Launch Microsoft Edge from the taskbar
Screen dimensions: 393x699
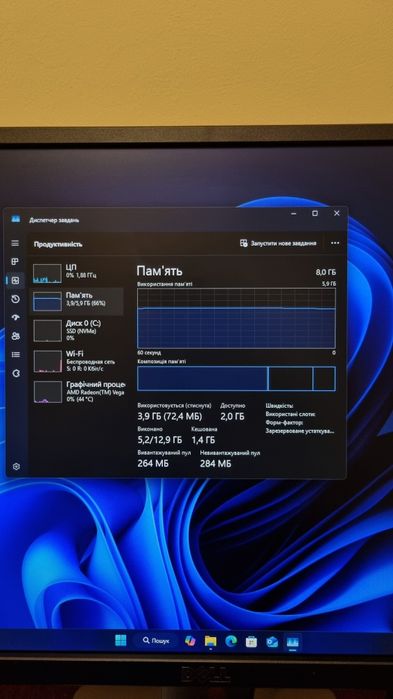pyautogui.click(x=231, y=641)
